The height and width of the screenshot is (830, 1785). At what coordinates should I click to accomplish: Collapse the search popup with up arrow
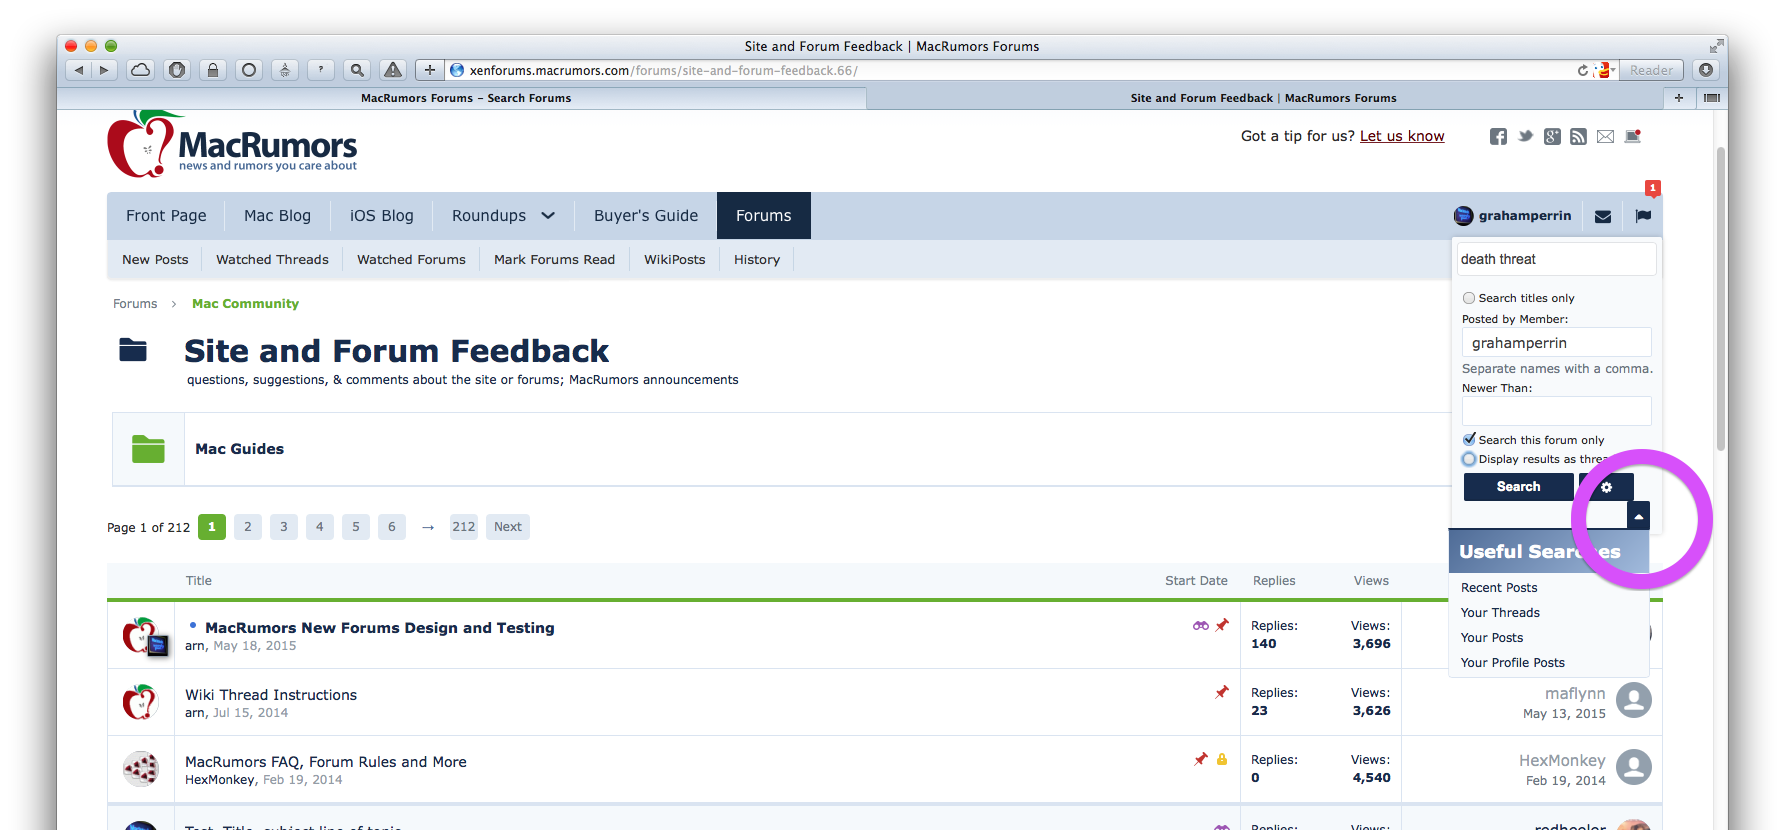pyautogui.click(x=1638, y=516)
